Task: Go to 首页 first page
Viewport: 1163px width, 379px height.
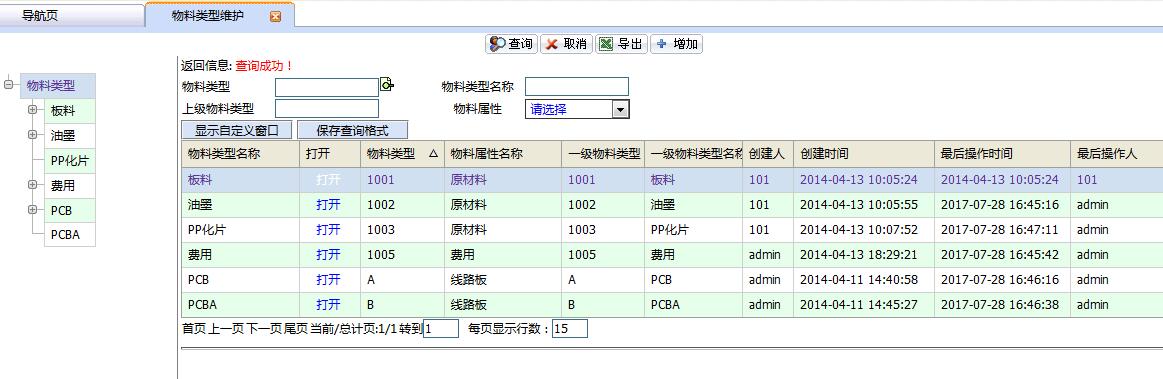Action: tap(194, 329)
